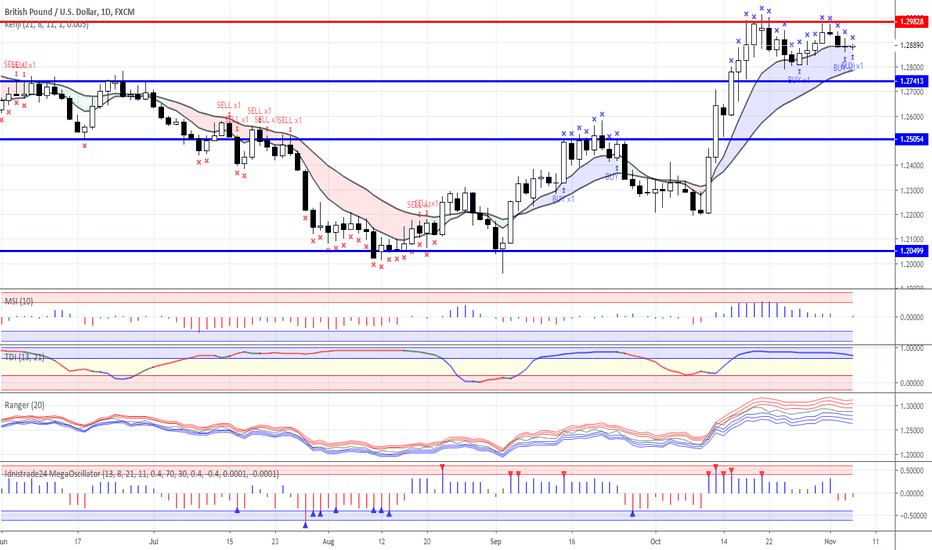
Task: Click the lone red triangle marker in MegaOscillator near Aug 20
Action: [x=442, y=468]
